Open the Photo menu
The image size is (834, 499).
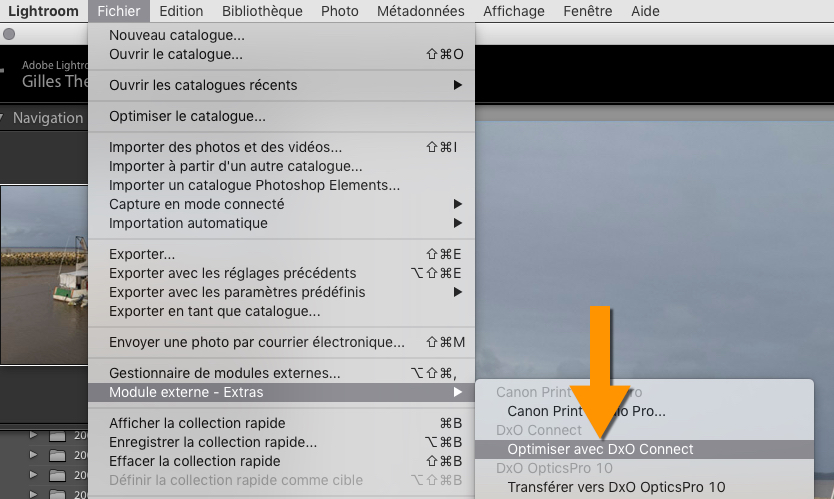339,11
